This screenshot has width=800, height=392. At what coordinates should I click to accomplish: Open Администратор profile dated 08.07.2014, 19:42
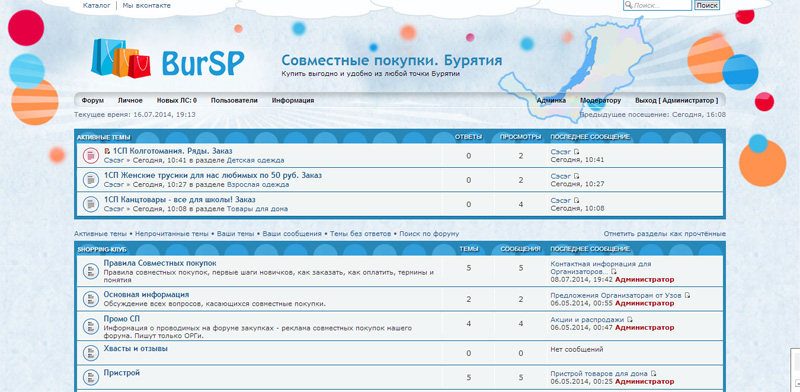pos(644,280)
